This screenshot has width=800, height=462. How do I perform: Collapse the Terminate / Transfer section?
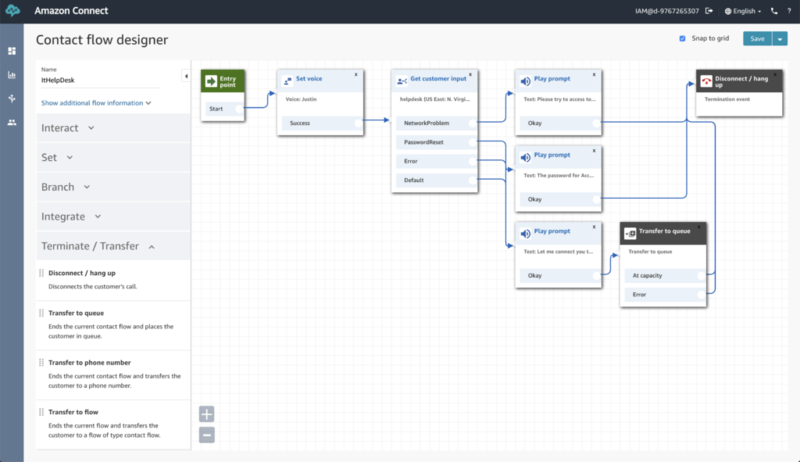point(113,246)
